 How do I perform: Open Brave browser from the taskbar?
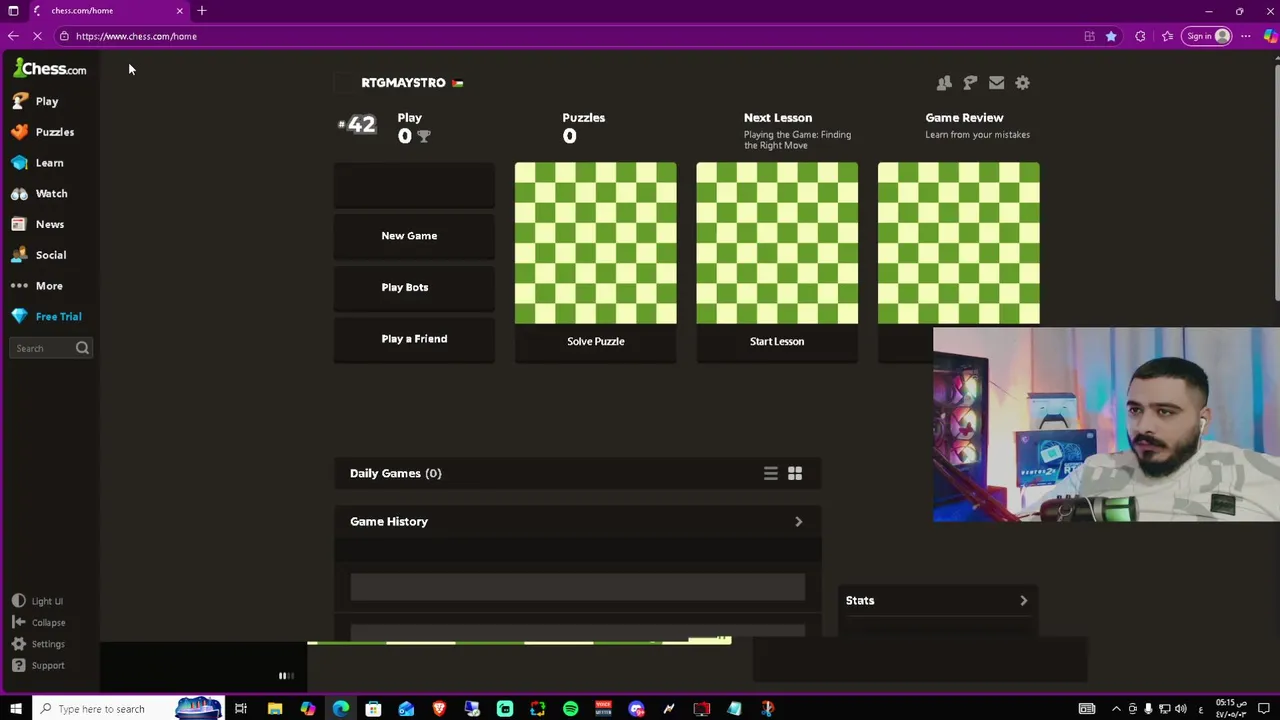439,709
